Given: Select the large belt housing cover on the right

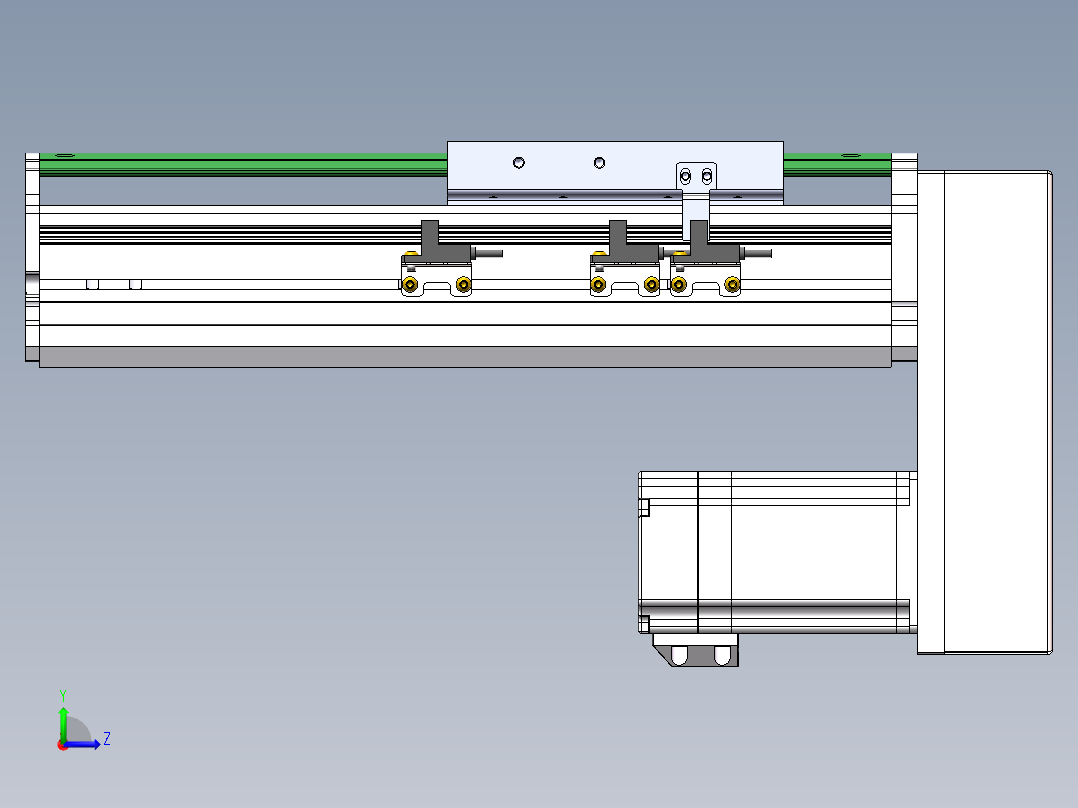Looking at the screenshot, I should [x=996, y=412].
